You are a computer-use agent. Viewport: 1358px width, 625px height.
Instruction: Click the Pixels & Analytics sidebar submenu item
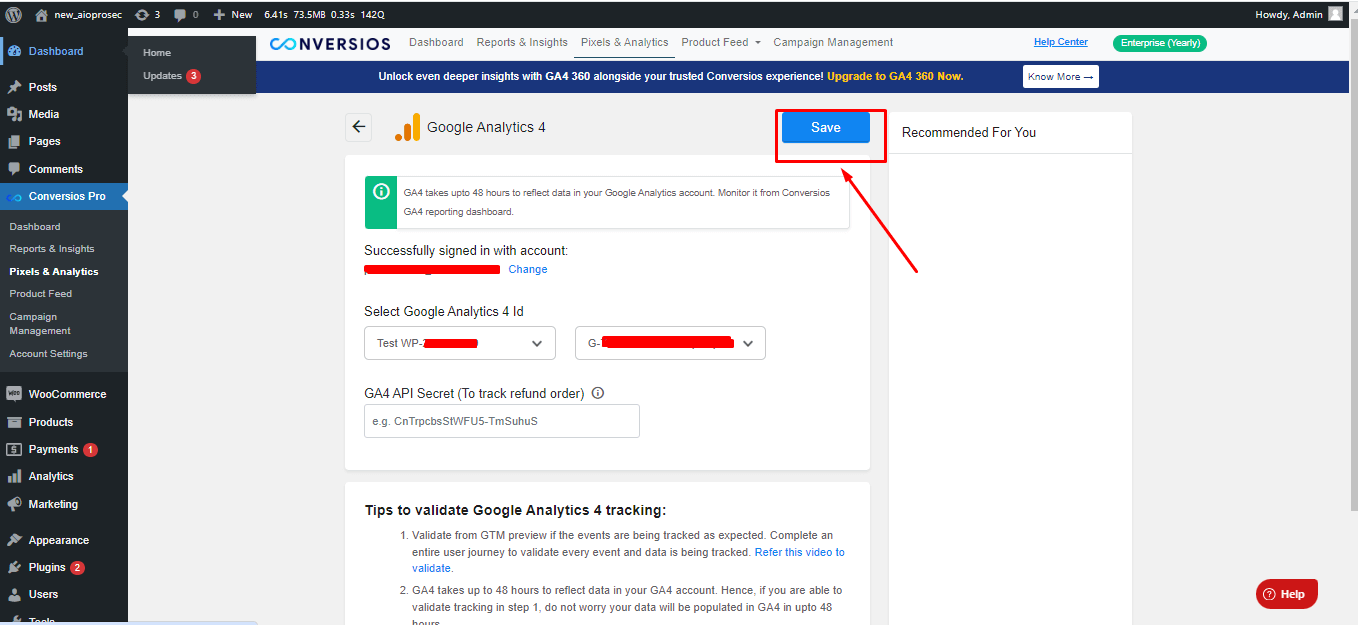tap(54, 272)
